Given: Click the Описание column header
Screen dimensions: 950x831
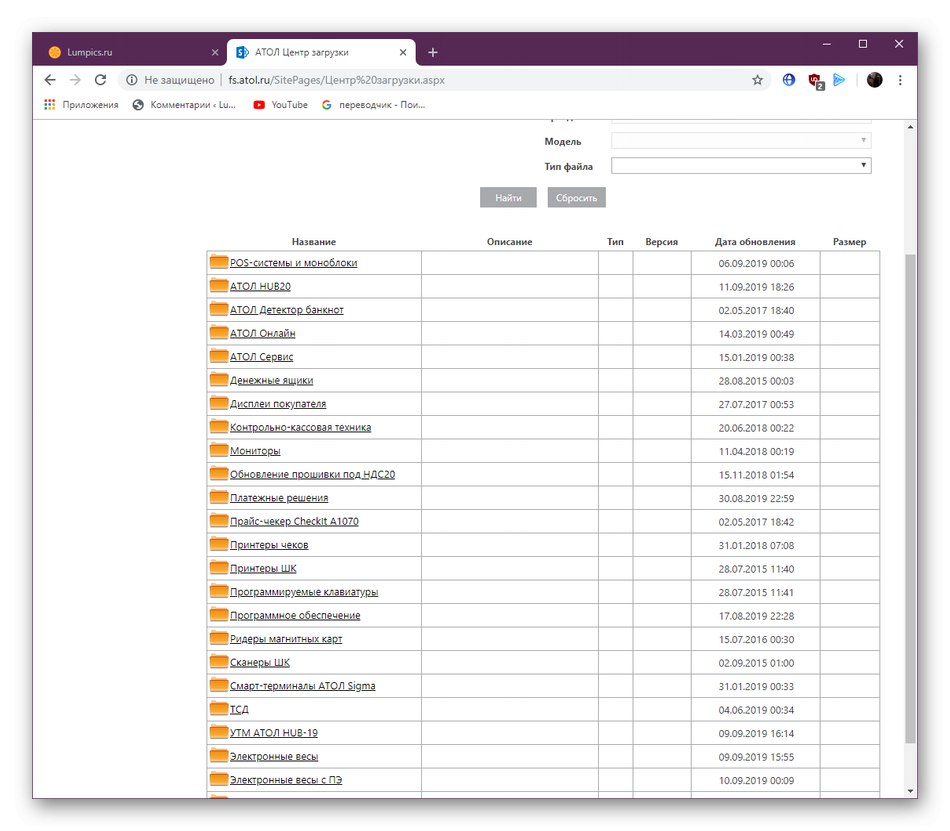Looking at the screenshot, I should click(x=510, y=242).
